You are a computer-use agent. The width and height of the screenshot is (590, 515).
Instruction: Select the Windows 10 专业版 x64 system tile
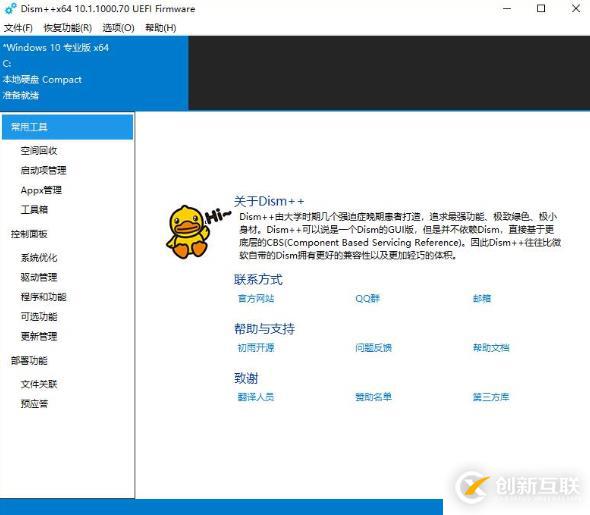(94, 73)
